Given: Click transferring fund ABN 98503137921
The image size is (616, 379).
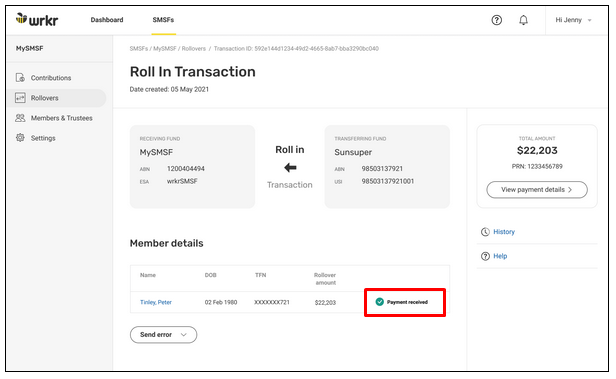Looking at the screenshot, I should 382,168.
